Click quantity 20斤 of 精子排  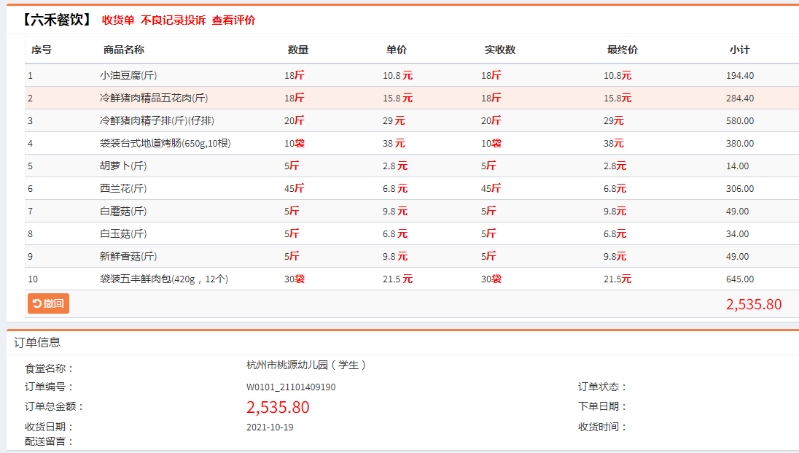coord(294,121)
